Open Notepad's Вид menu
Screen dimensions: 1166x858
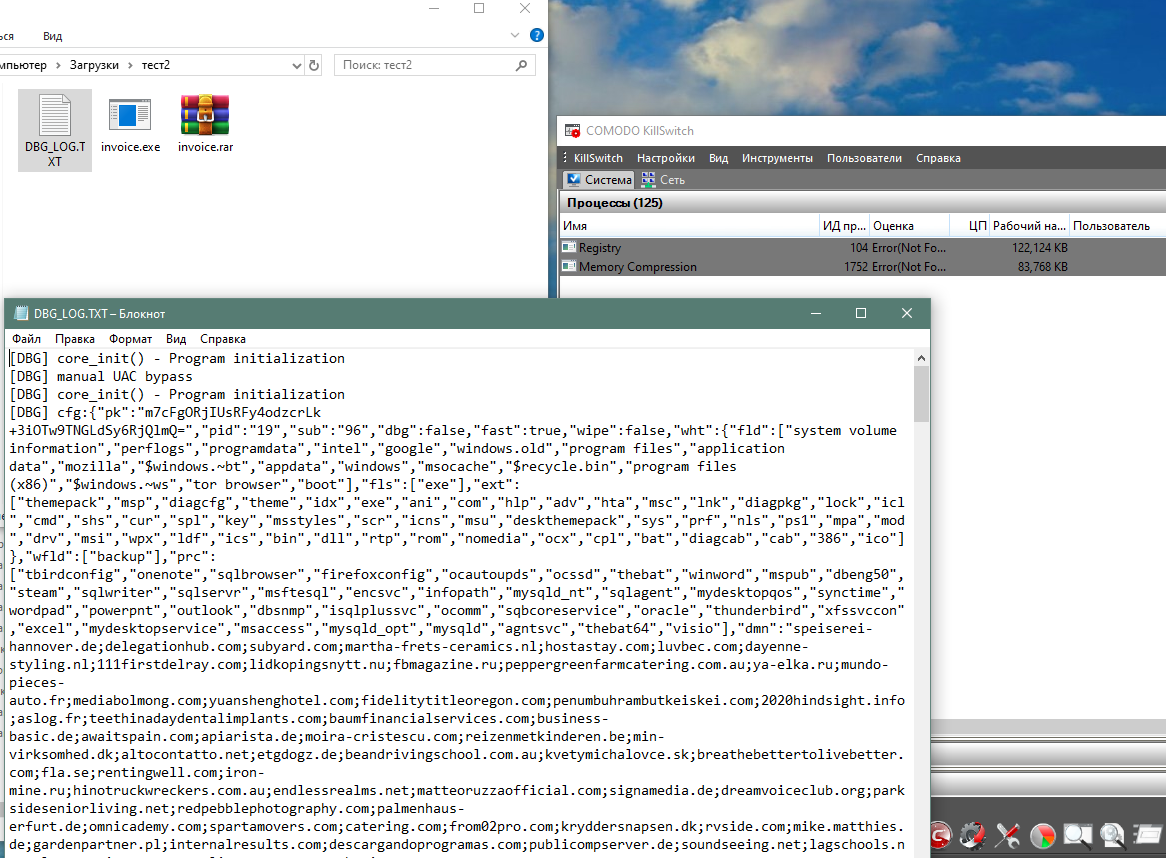click(x=175, y=339)
